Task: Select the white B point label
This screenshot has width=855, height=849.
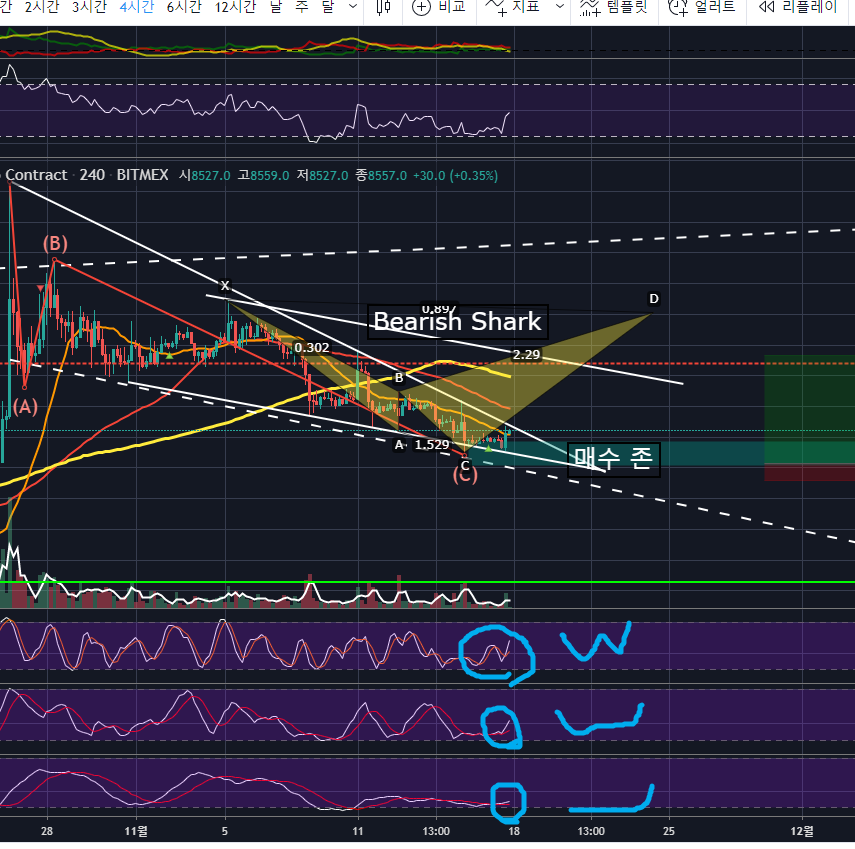Action: pyautogui.click(x=399, y=378)
